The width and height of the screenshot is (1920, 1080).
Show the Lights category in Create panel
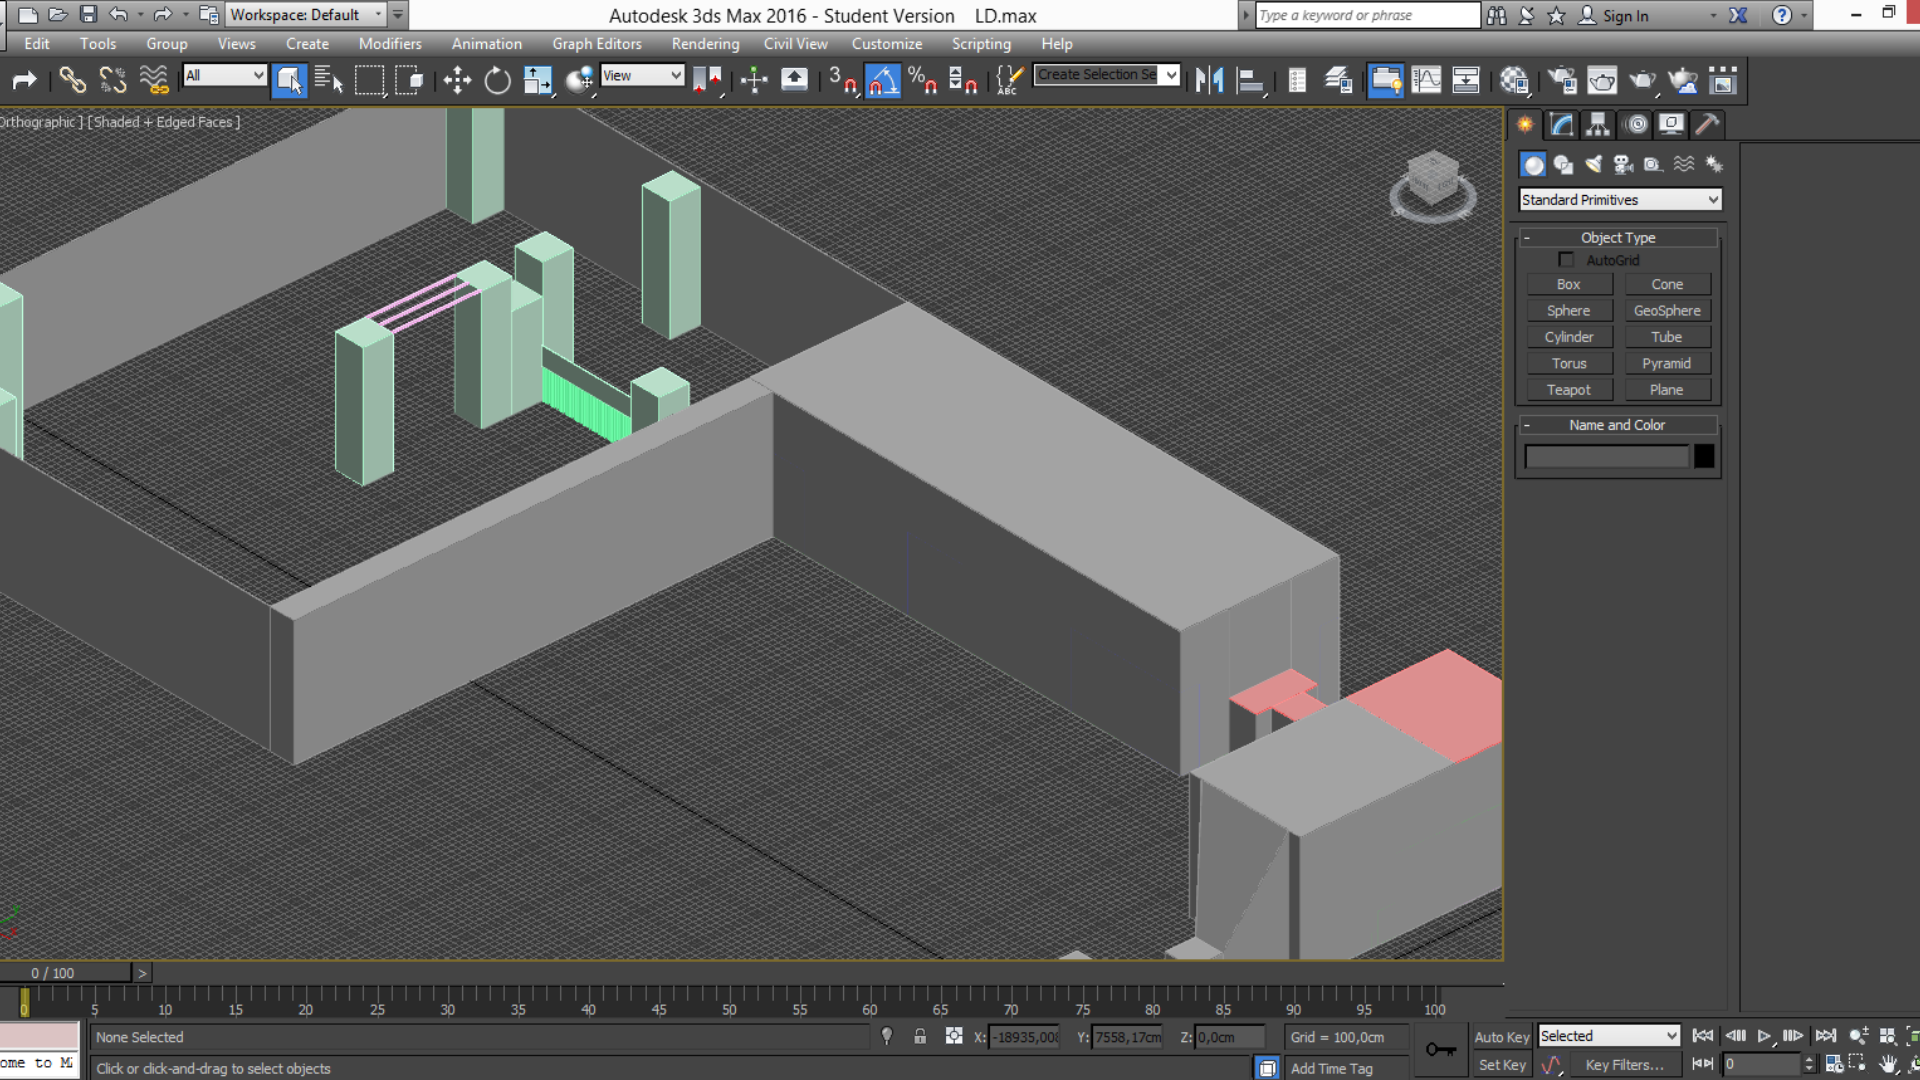tap(1593, 164)
